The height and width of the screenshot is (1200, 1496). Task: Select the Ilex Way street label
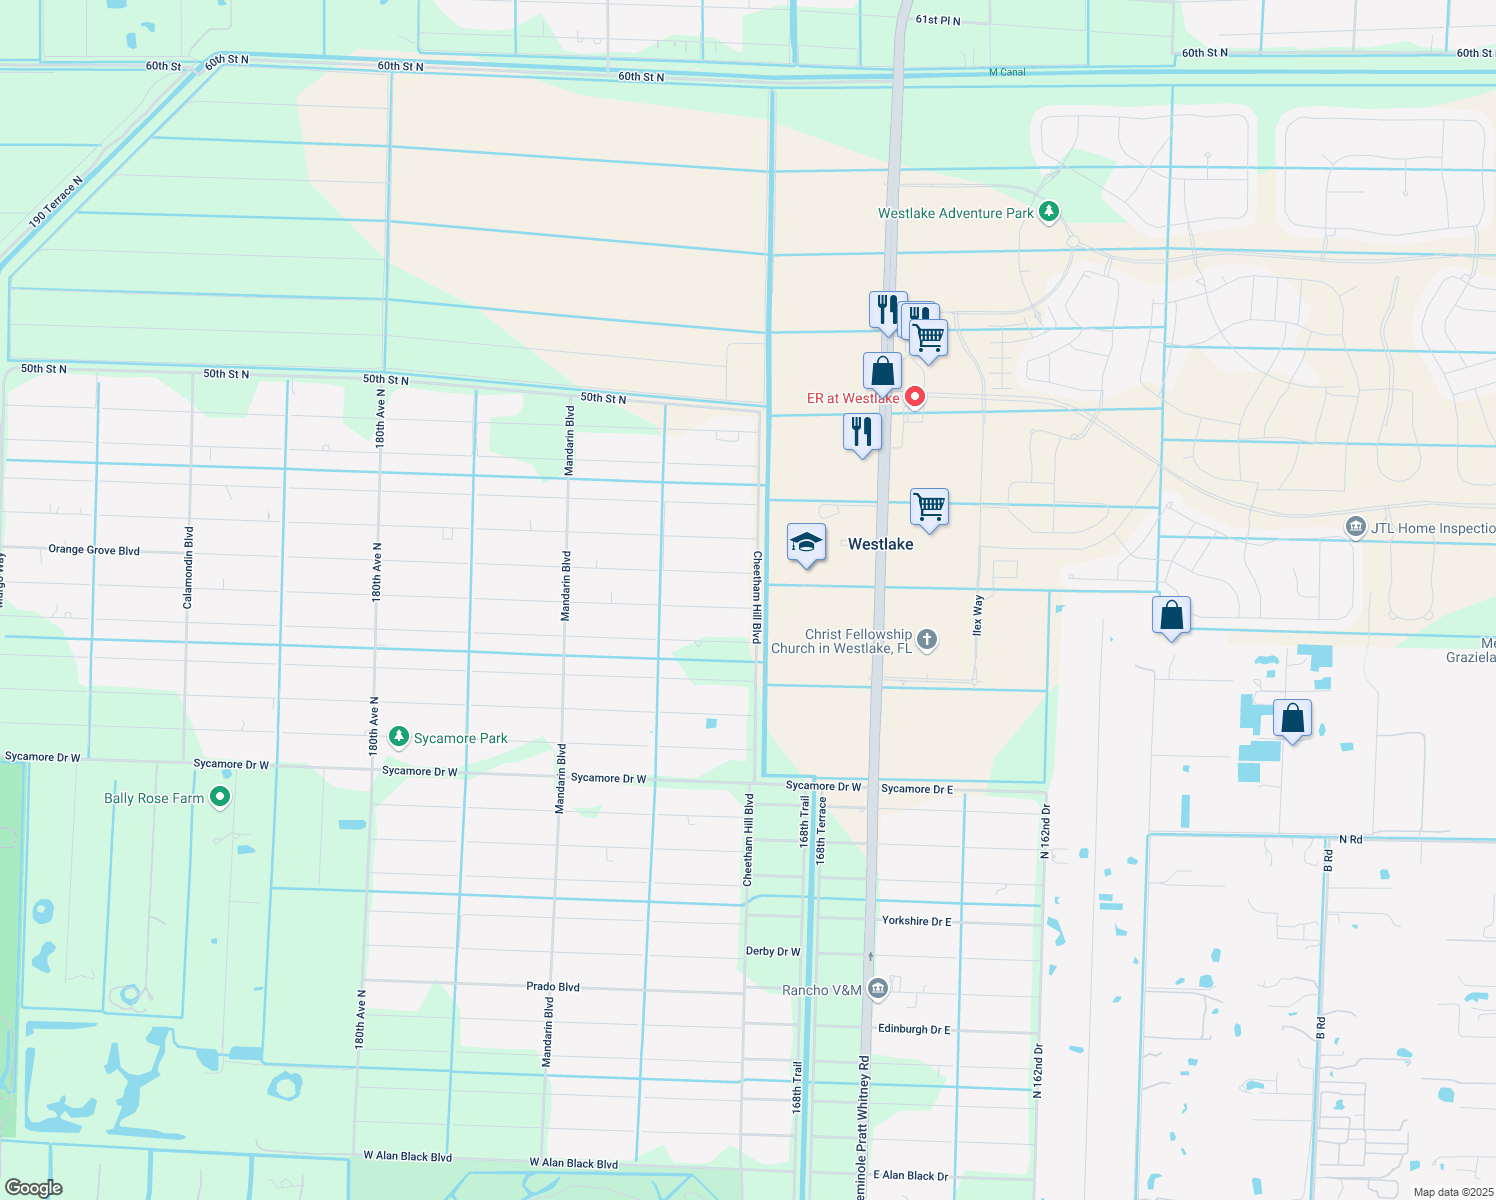pos(978,615)
